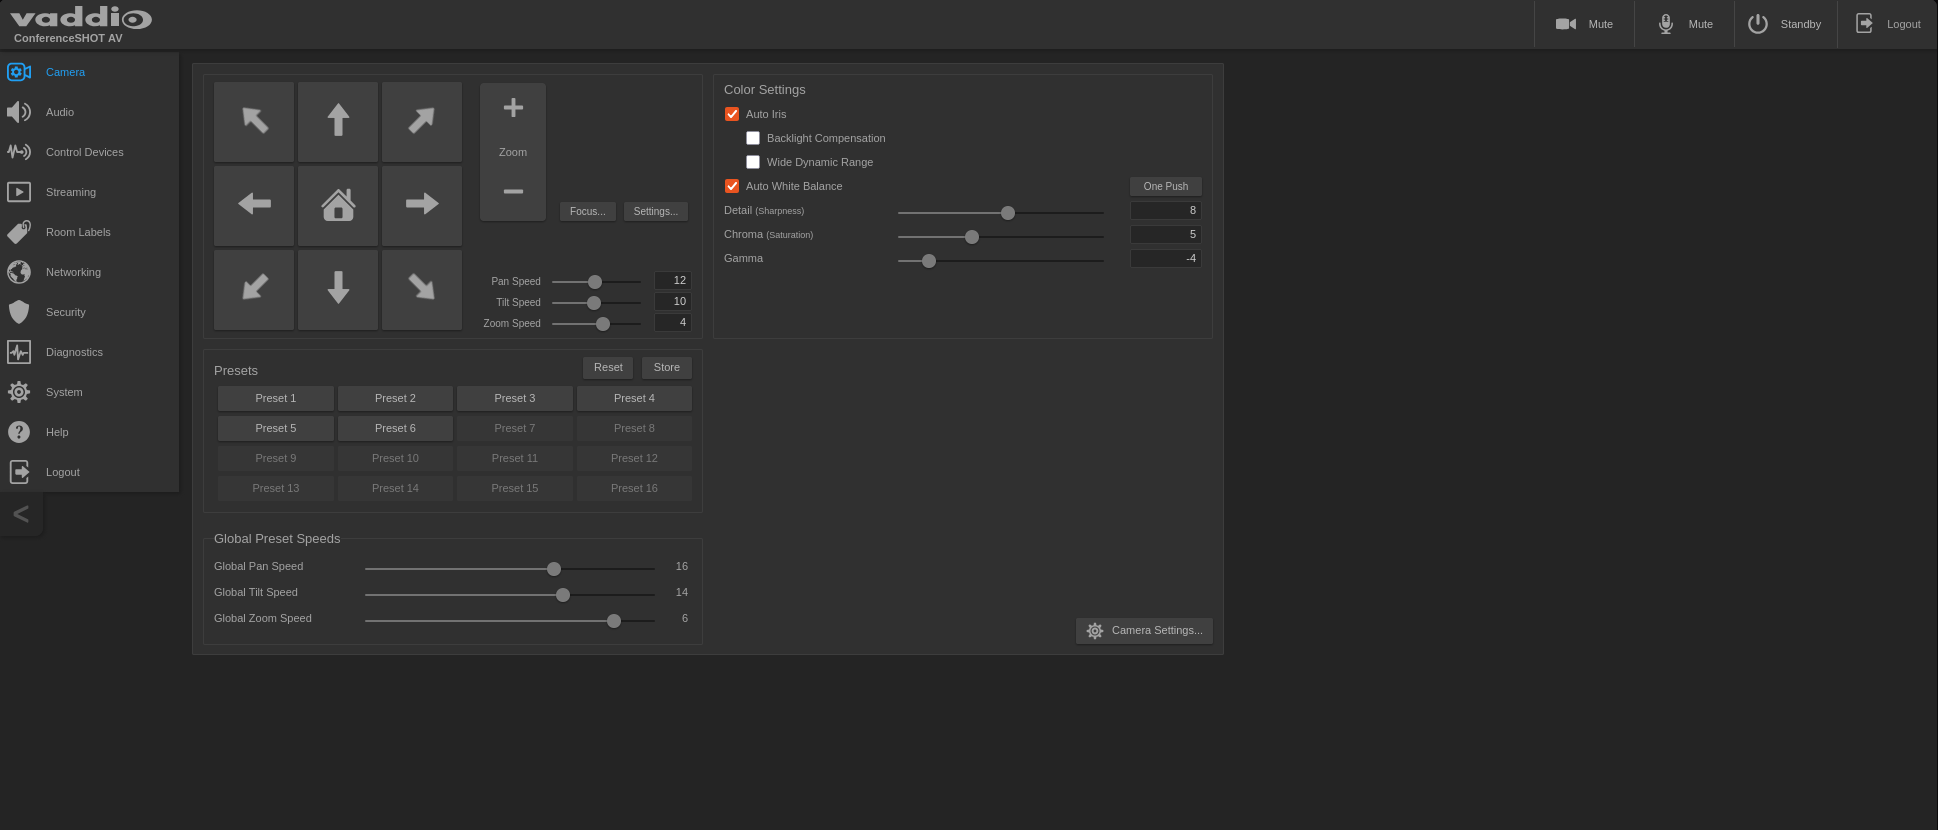
Task: Click the Standby power icon
Action: (1758, 24)
